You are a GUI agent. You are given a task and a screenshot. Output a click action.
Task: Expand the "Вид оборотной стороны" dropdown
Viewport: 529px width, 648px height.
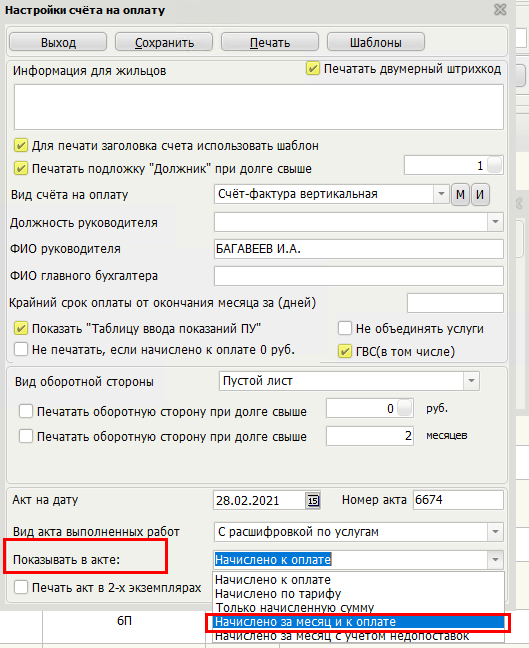pyautogui.click(x=471, y=381)
